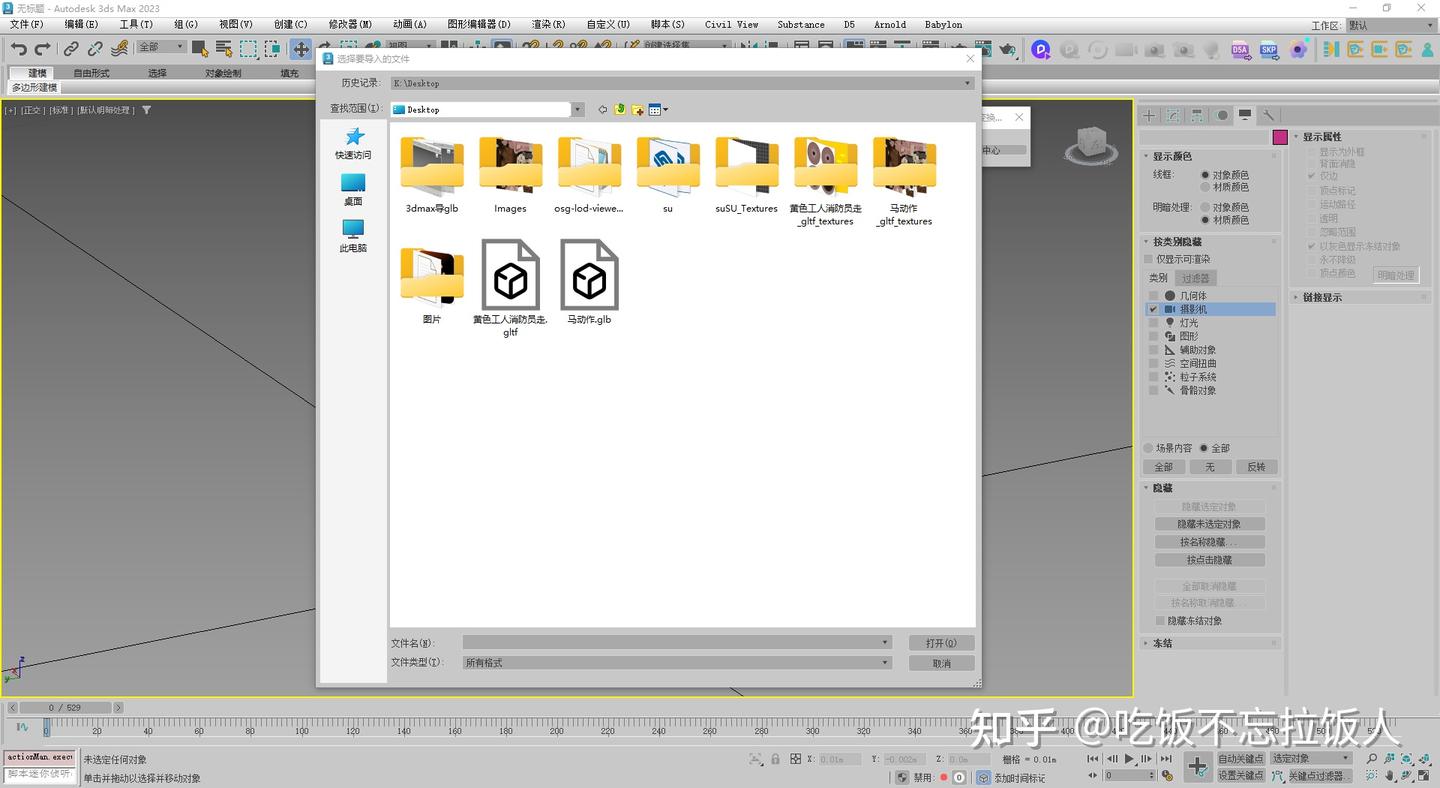Click the Pan View hand control

click(x=1389, y=775)
